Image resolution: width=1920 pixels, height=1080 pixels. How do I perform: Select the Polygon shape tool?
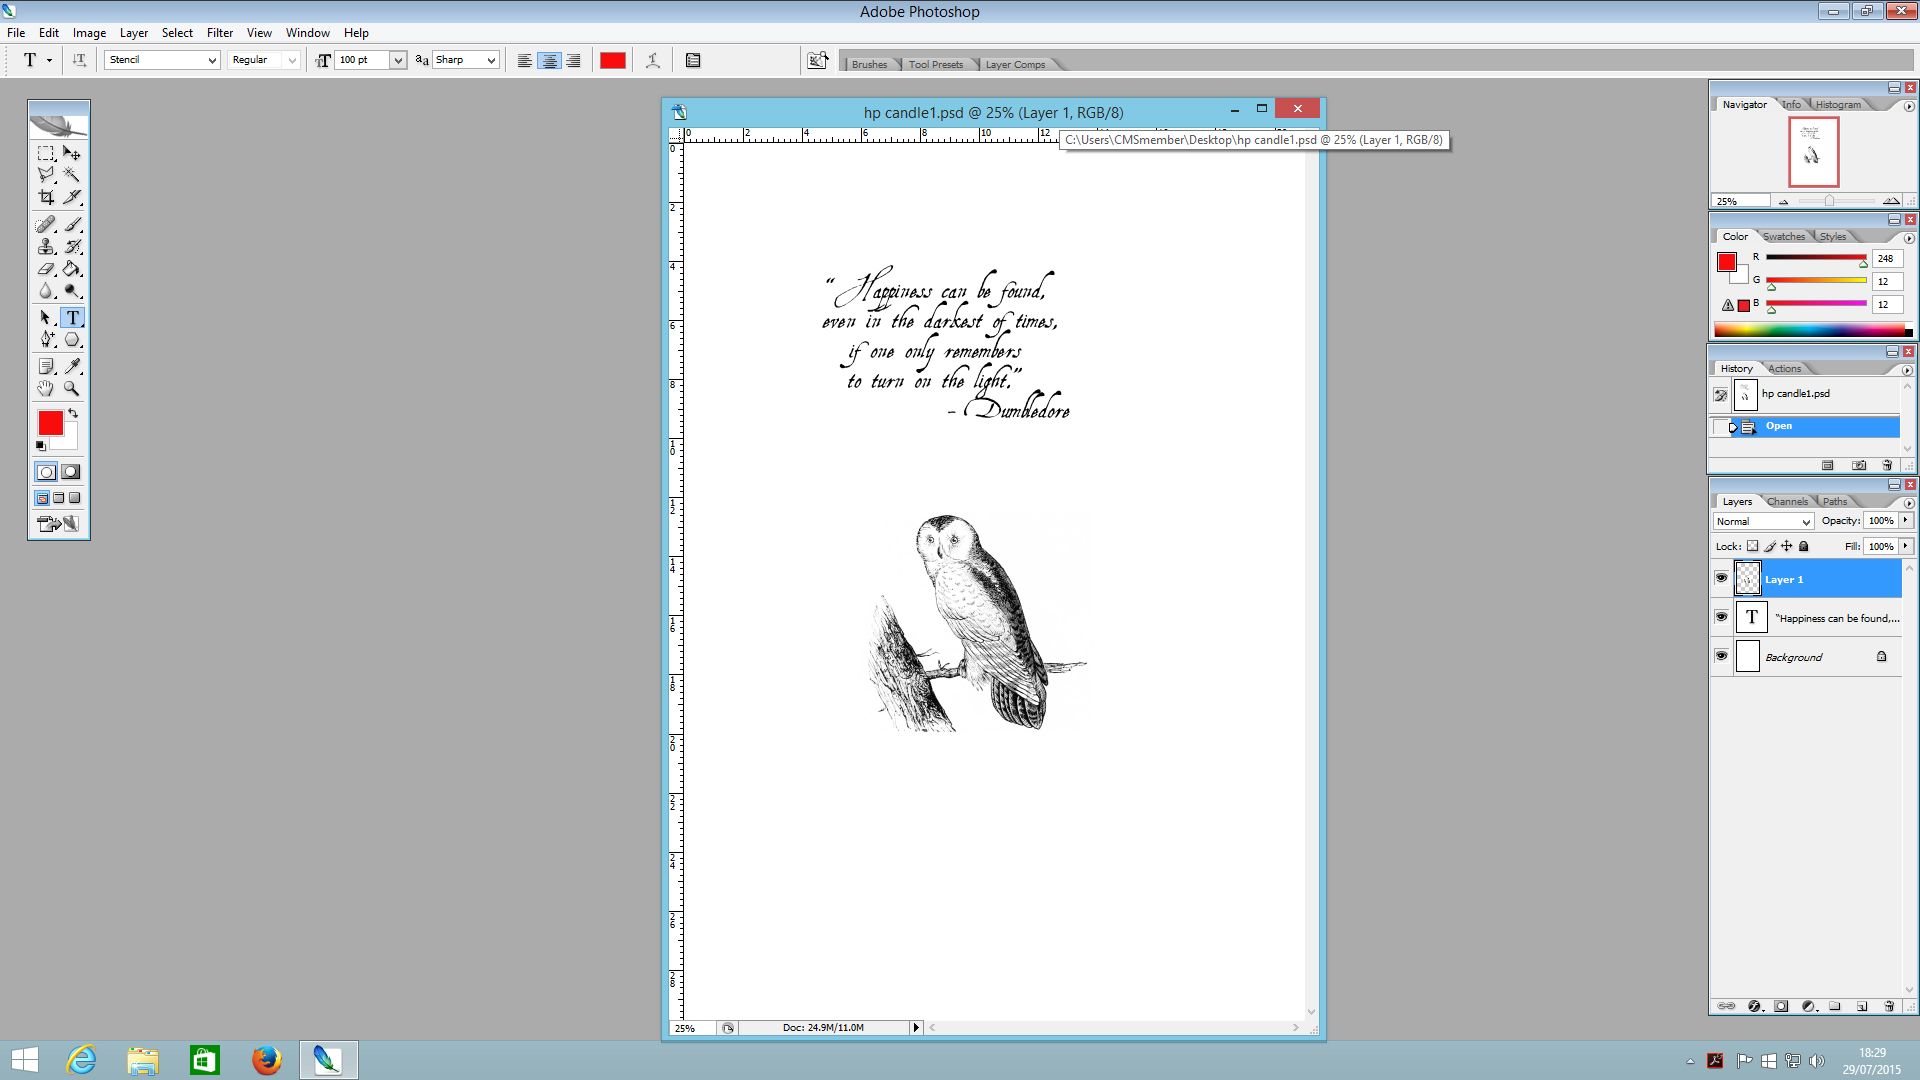72,339
